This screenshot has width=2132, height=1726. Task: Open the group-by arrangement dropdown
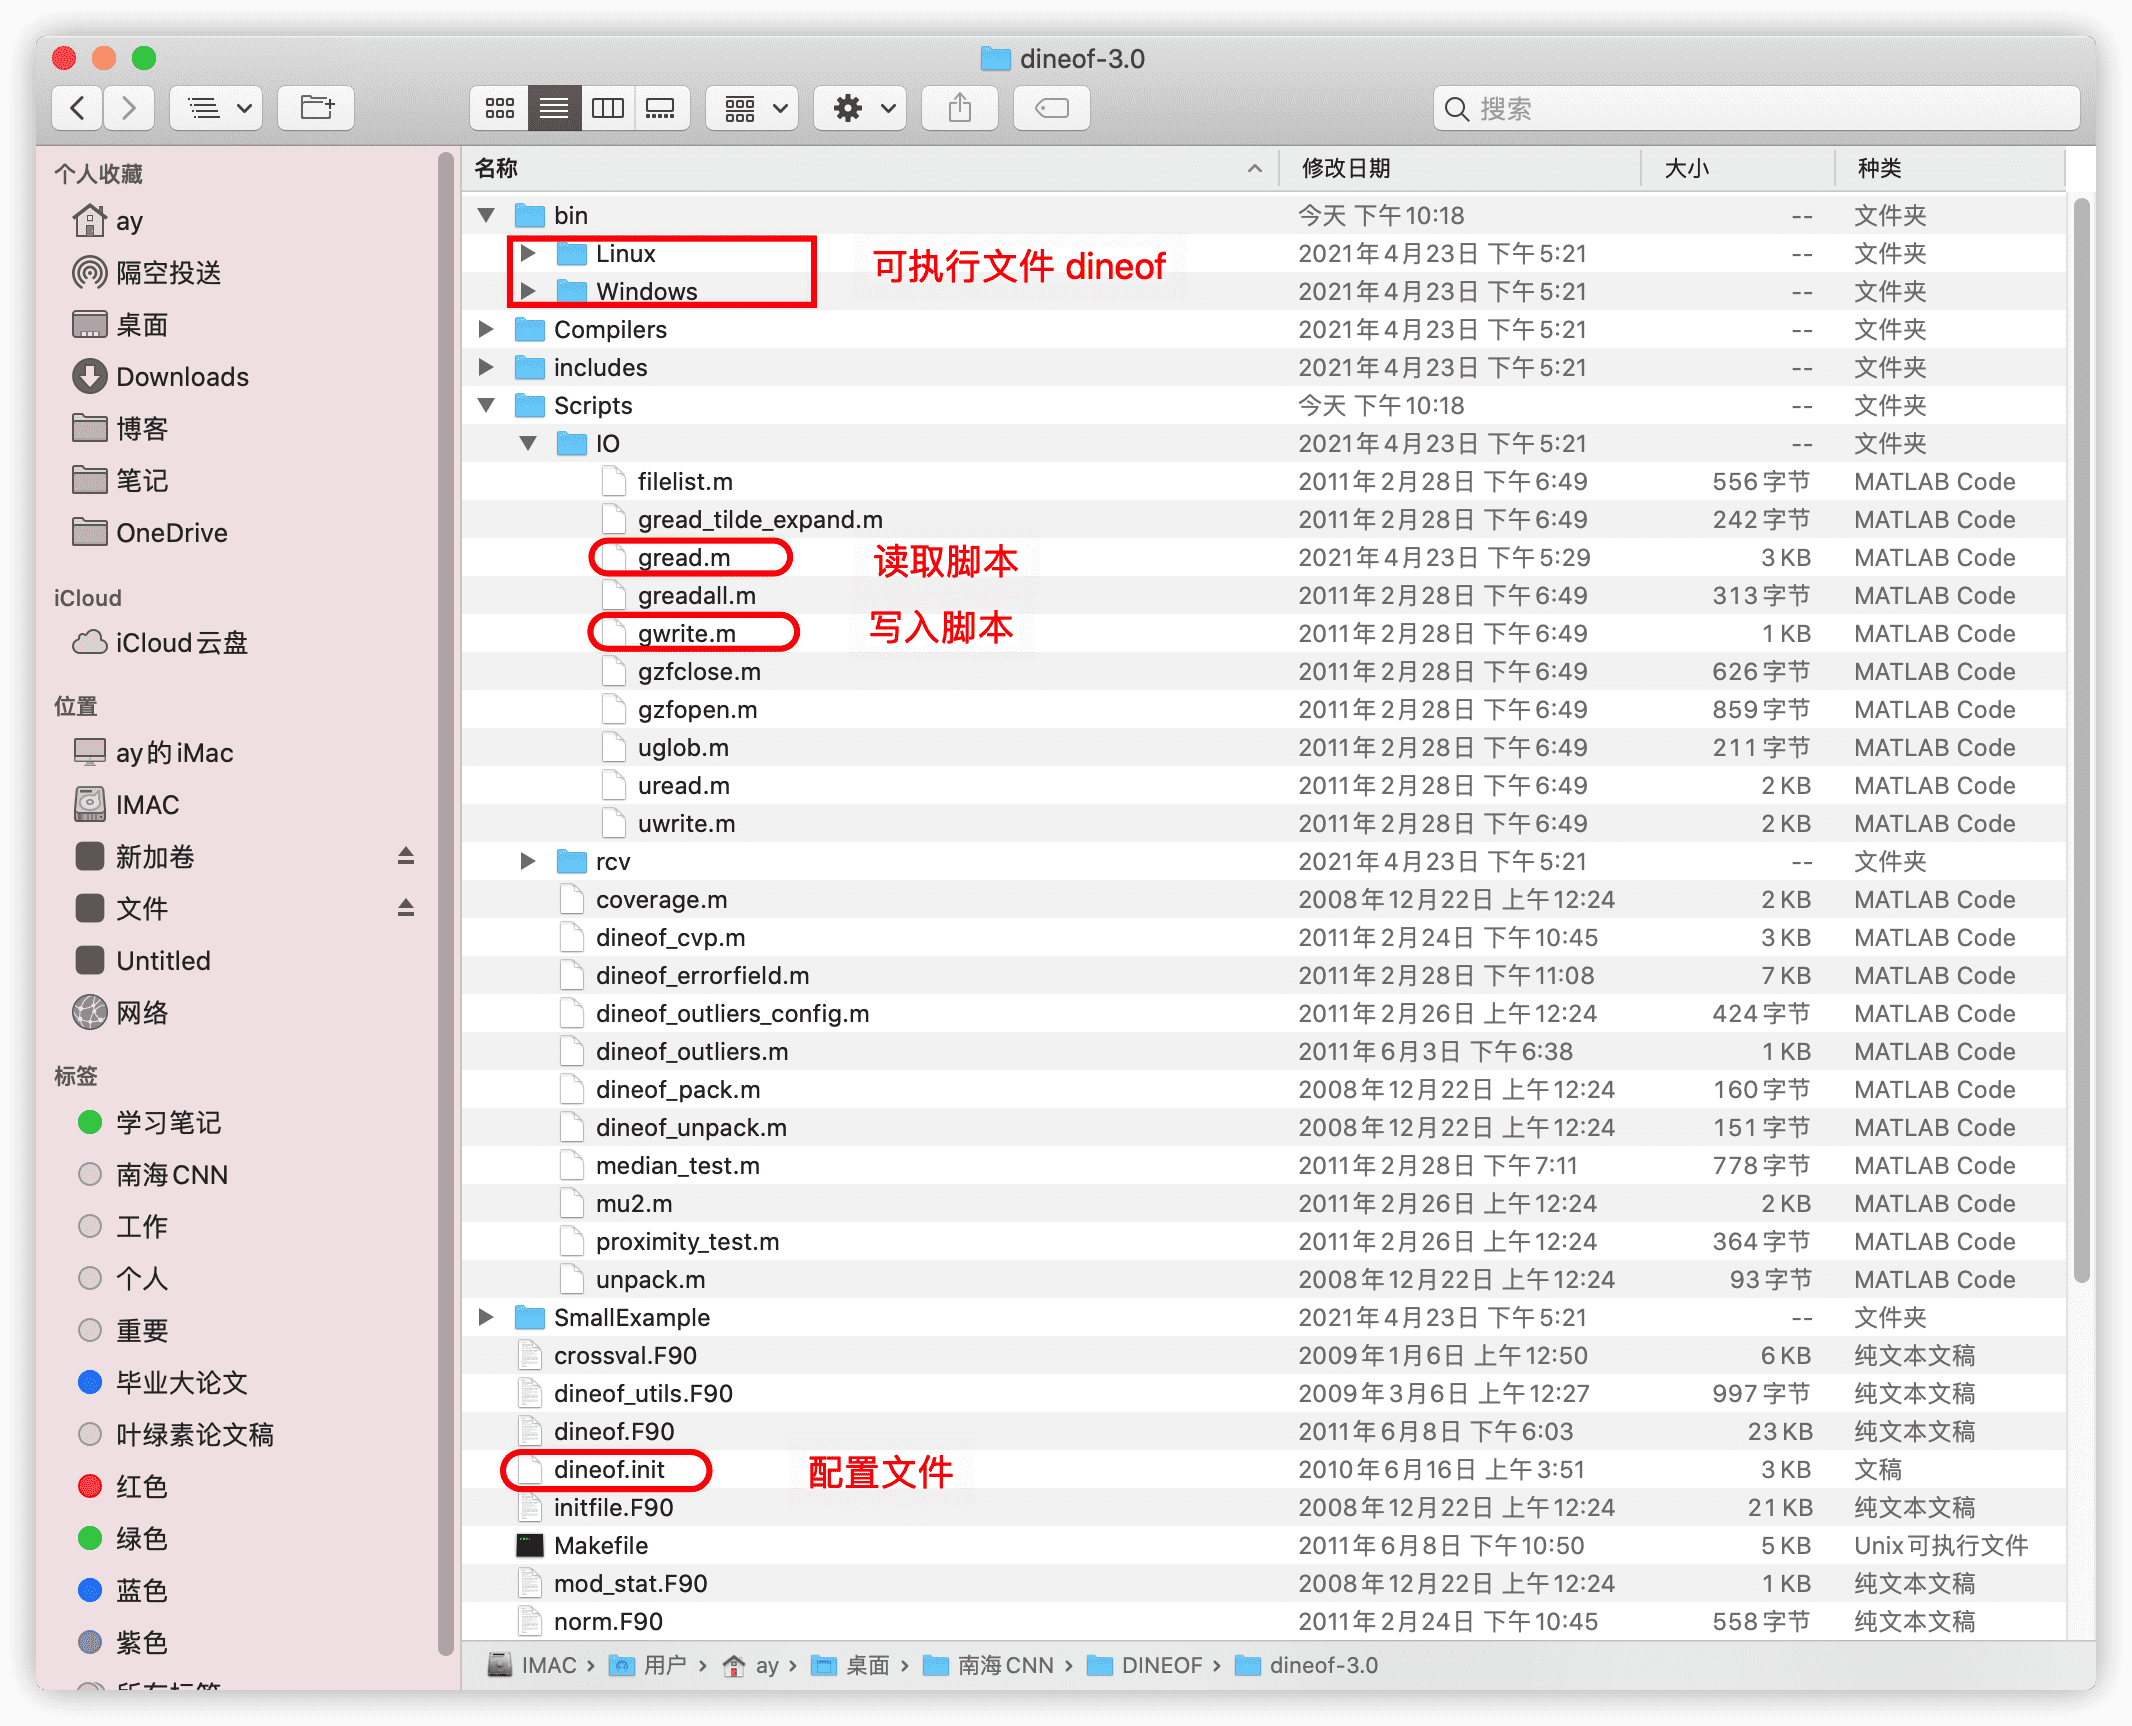click(x=753, y=108)
